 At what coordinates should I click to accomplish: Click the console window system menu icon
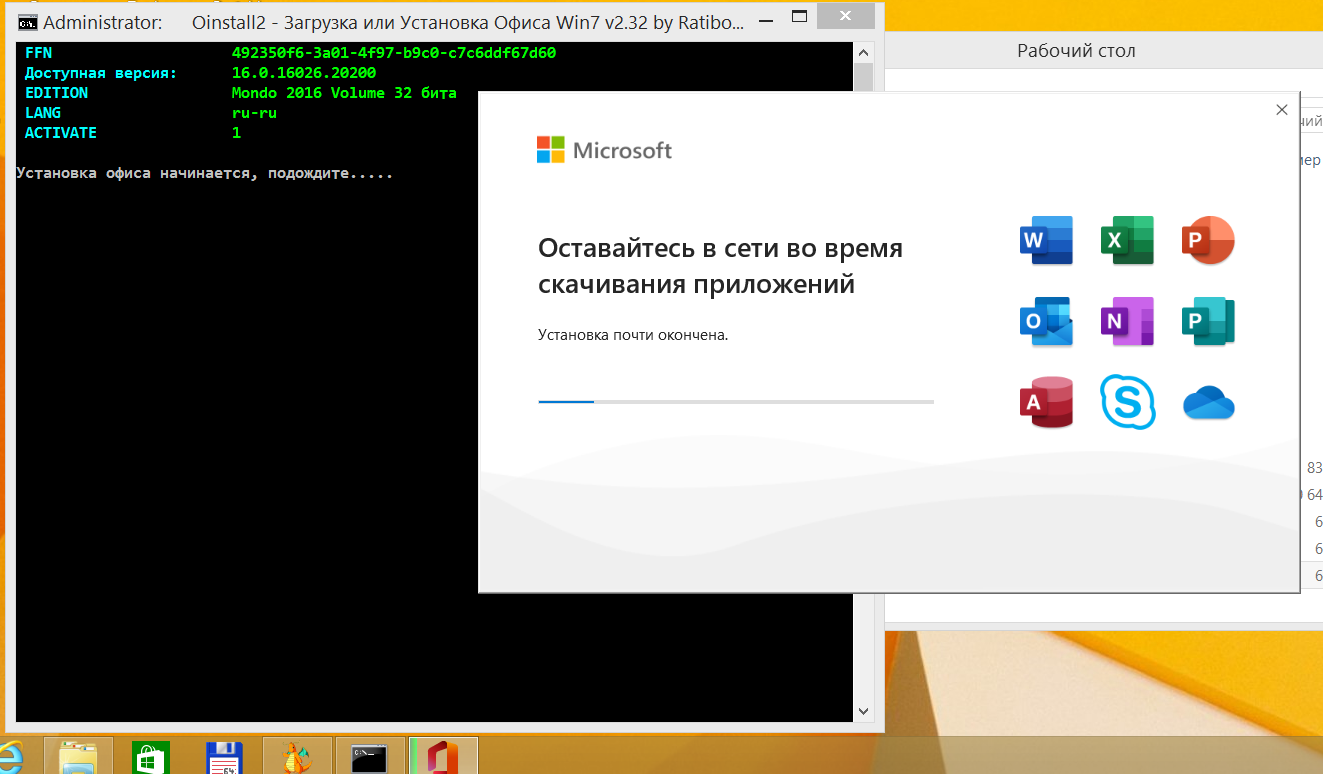(29, 22)
